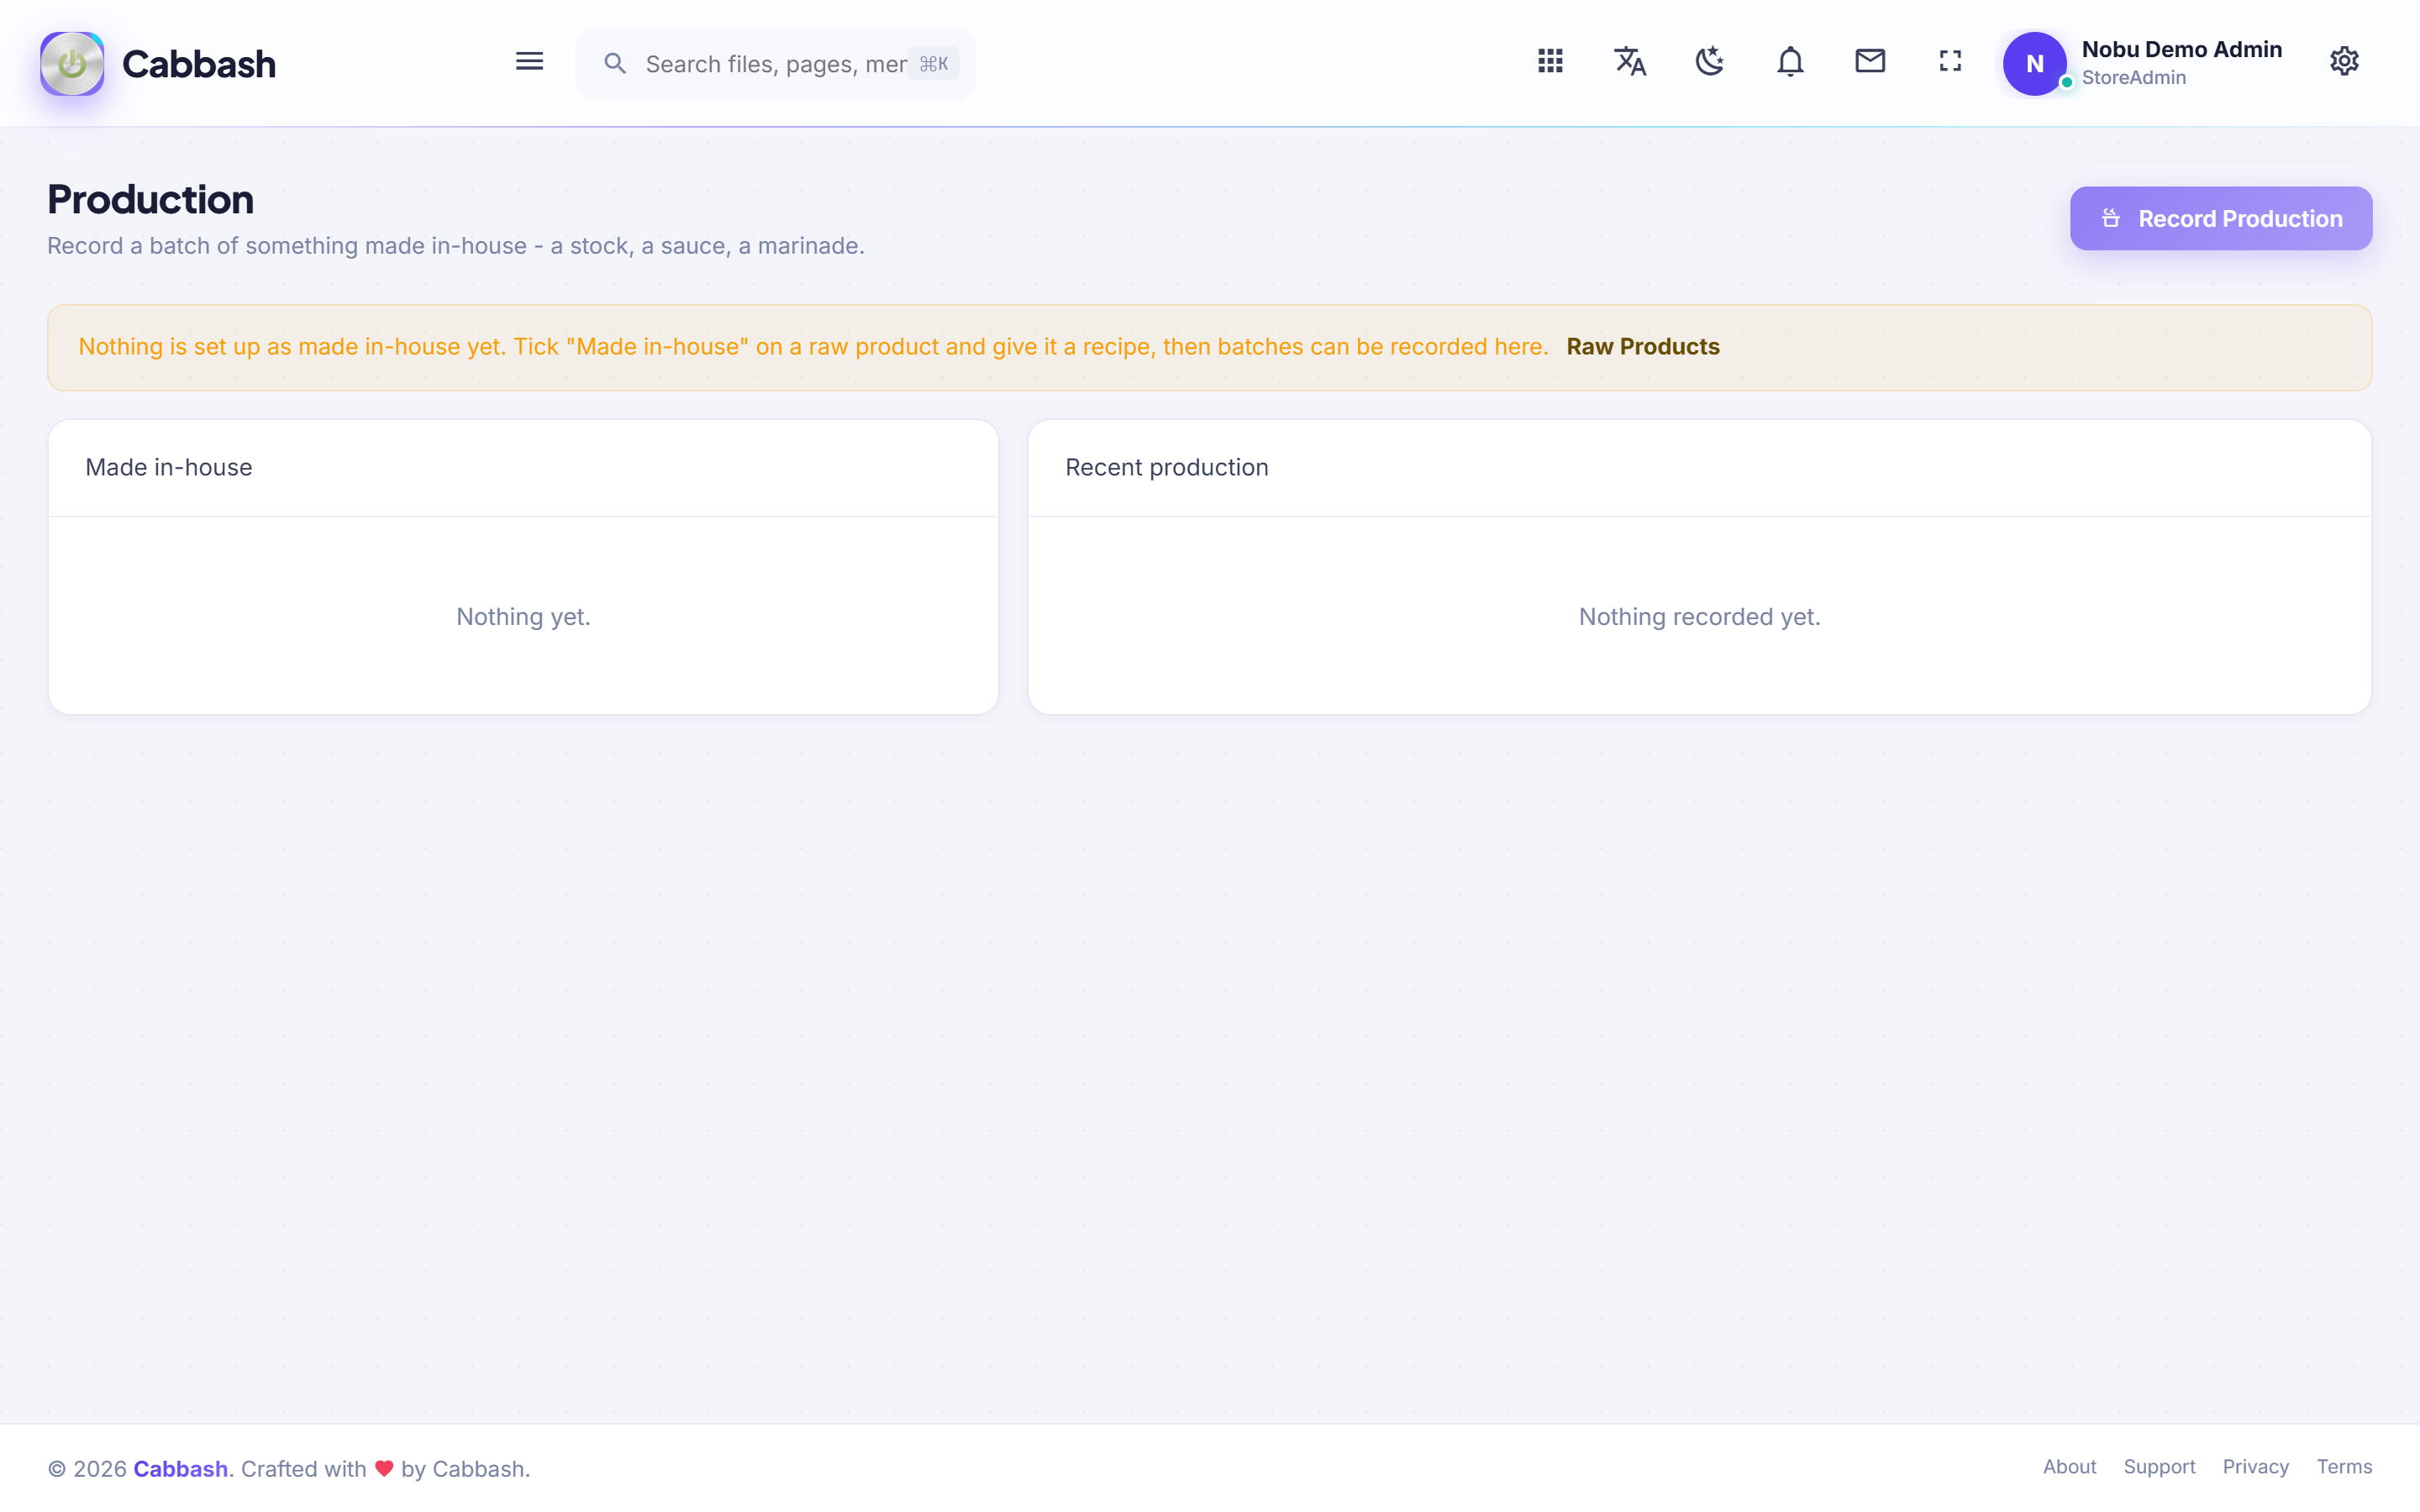
Task: Click the Production page heading
Action: (x=151, y=200)
